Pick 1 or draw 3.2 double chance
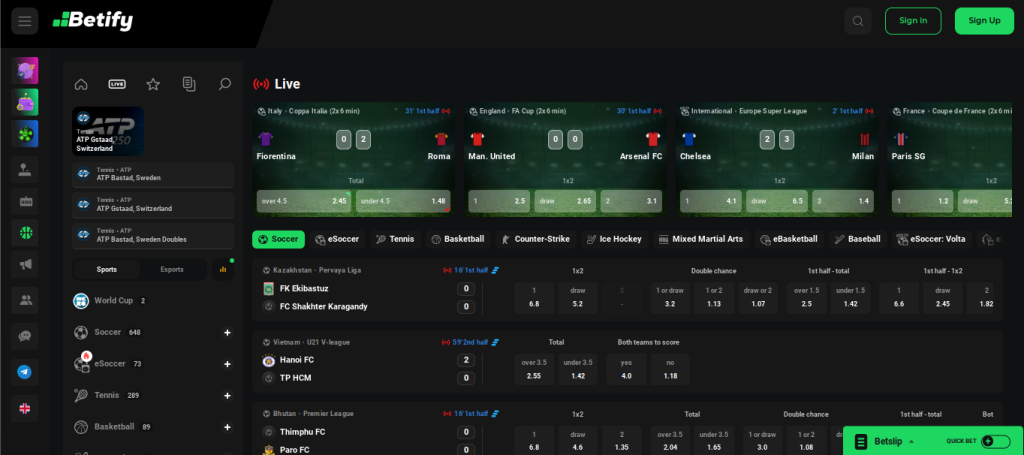The width and height of the screenshot is (1024, 455). coord(670,298)
